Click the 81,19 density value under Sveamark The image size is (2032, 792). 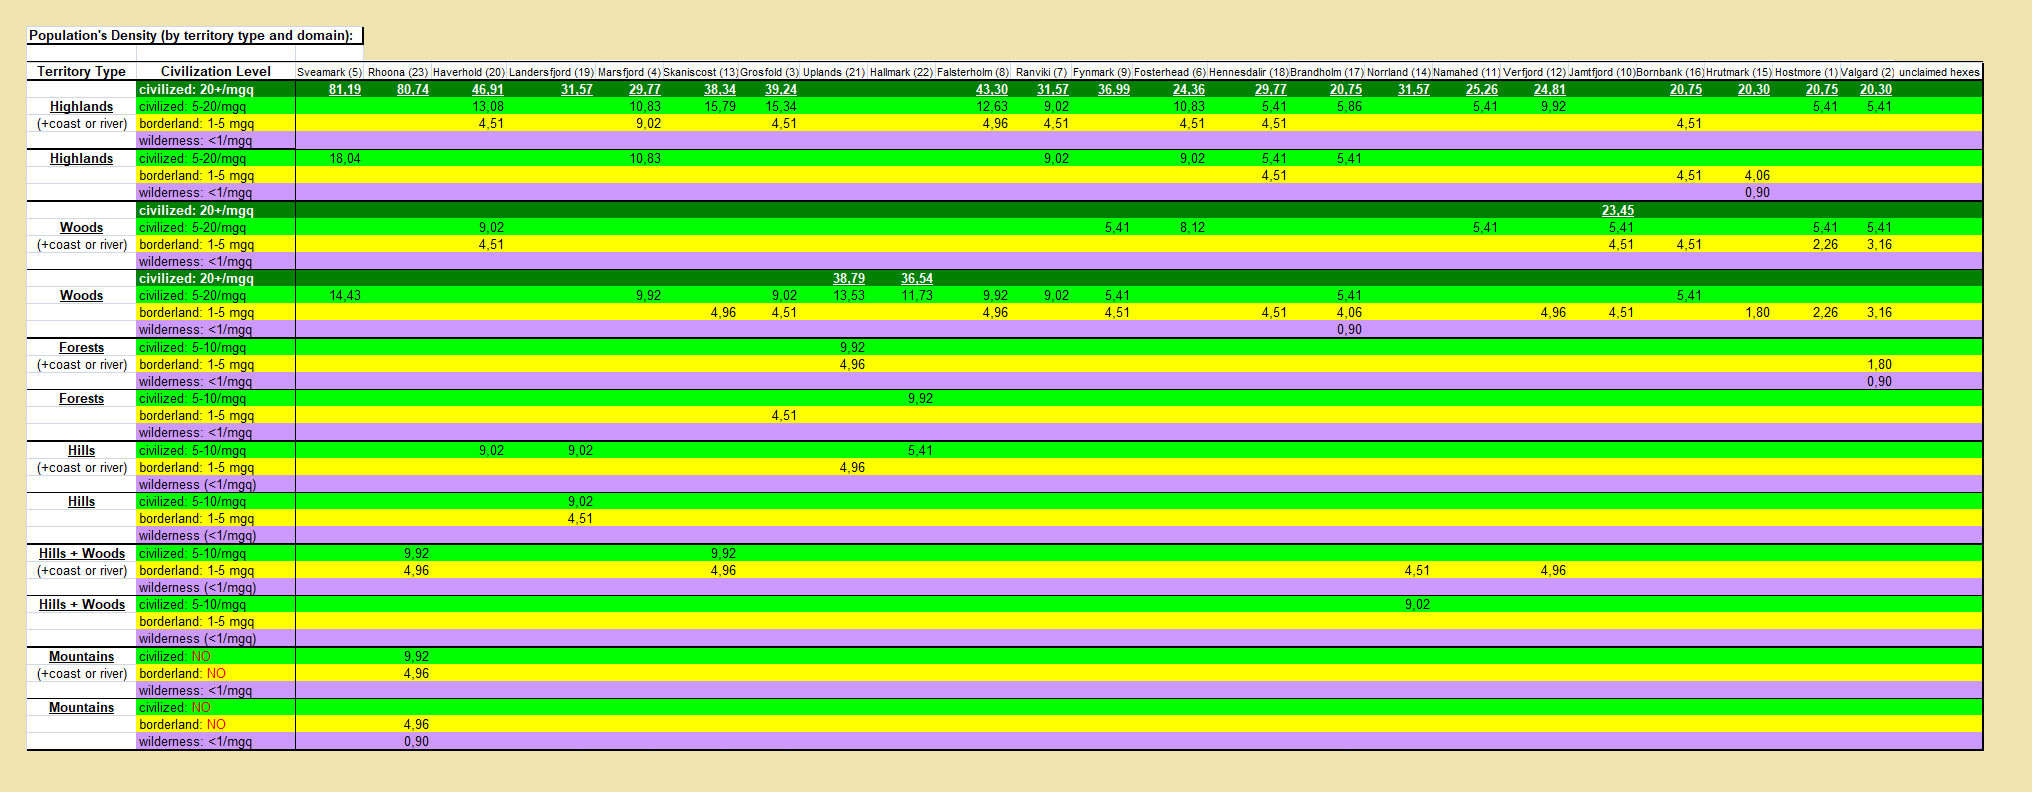[x=345, y=89]
